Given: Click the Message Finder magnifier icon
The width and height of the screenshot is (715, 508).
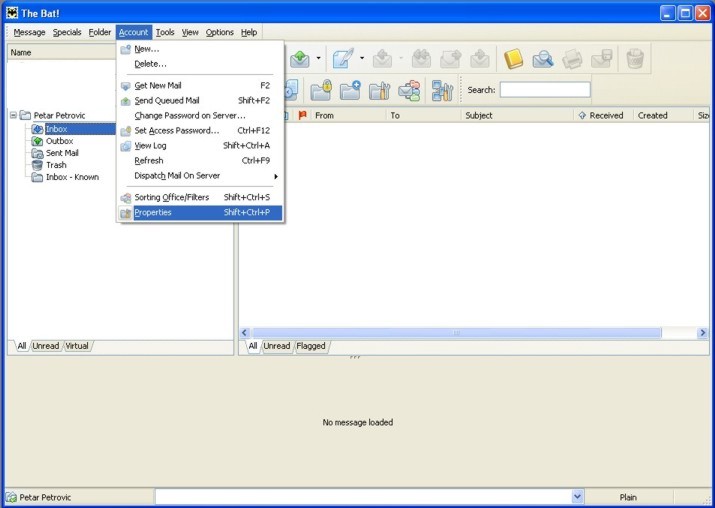Looking at the screenshot, I should pyautogui.click(x=543, y=59).
